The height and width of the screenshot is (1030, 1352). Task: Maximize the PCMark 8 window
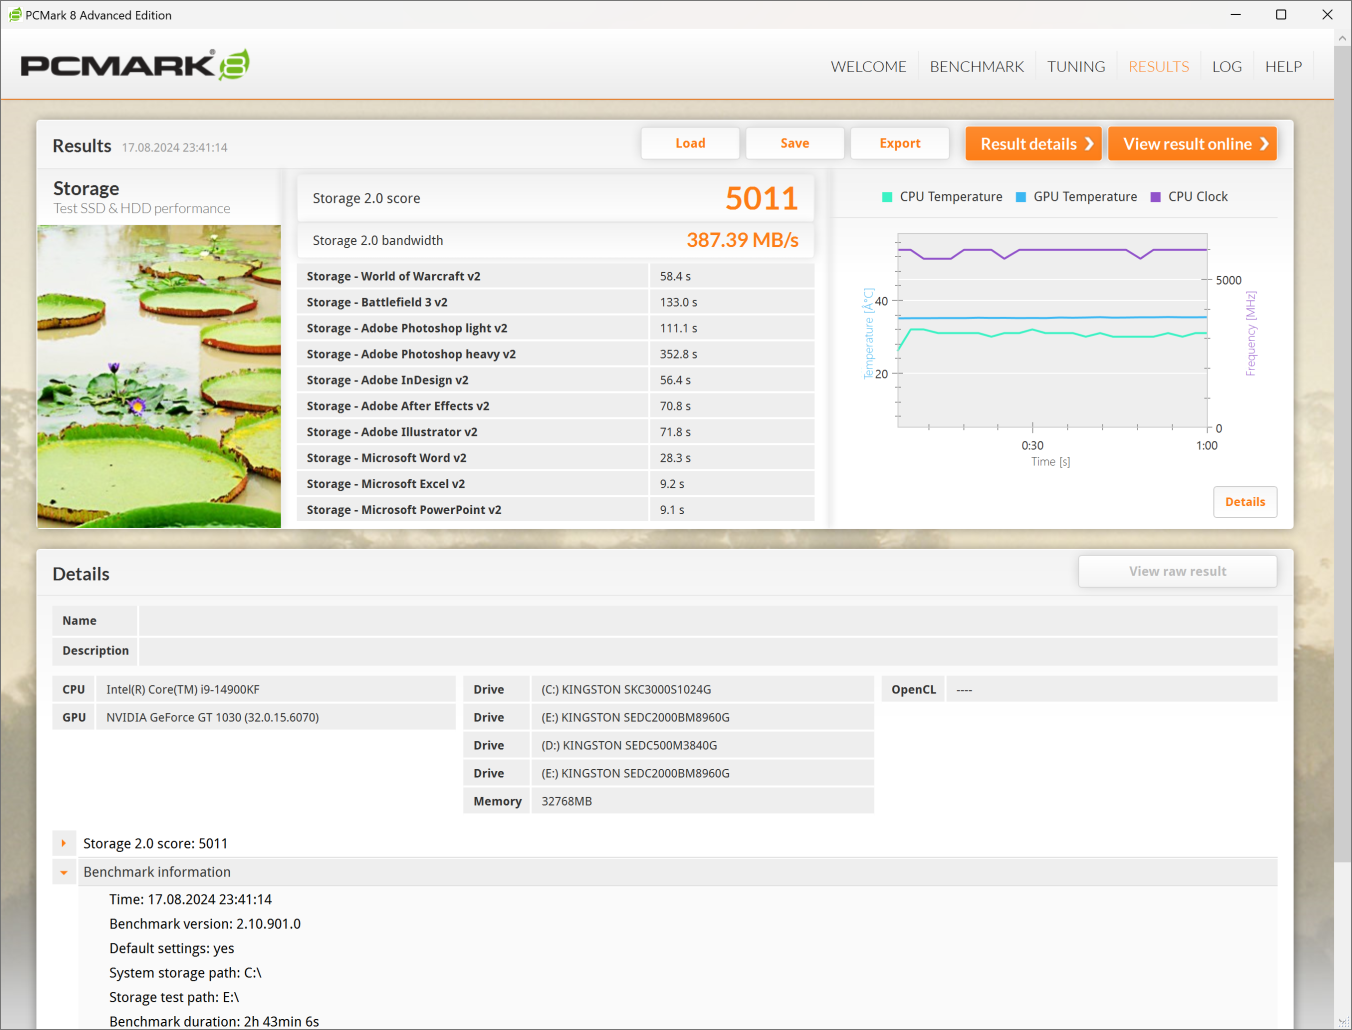[1281, 15]
